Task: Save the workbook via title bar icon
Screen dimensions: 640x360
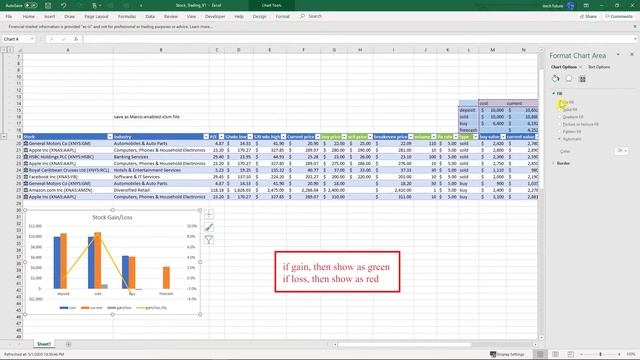Action: click(48, 6)
